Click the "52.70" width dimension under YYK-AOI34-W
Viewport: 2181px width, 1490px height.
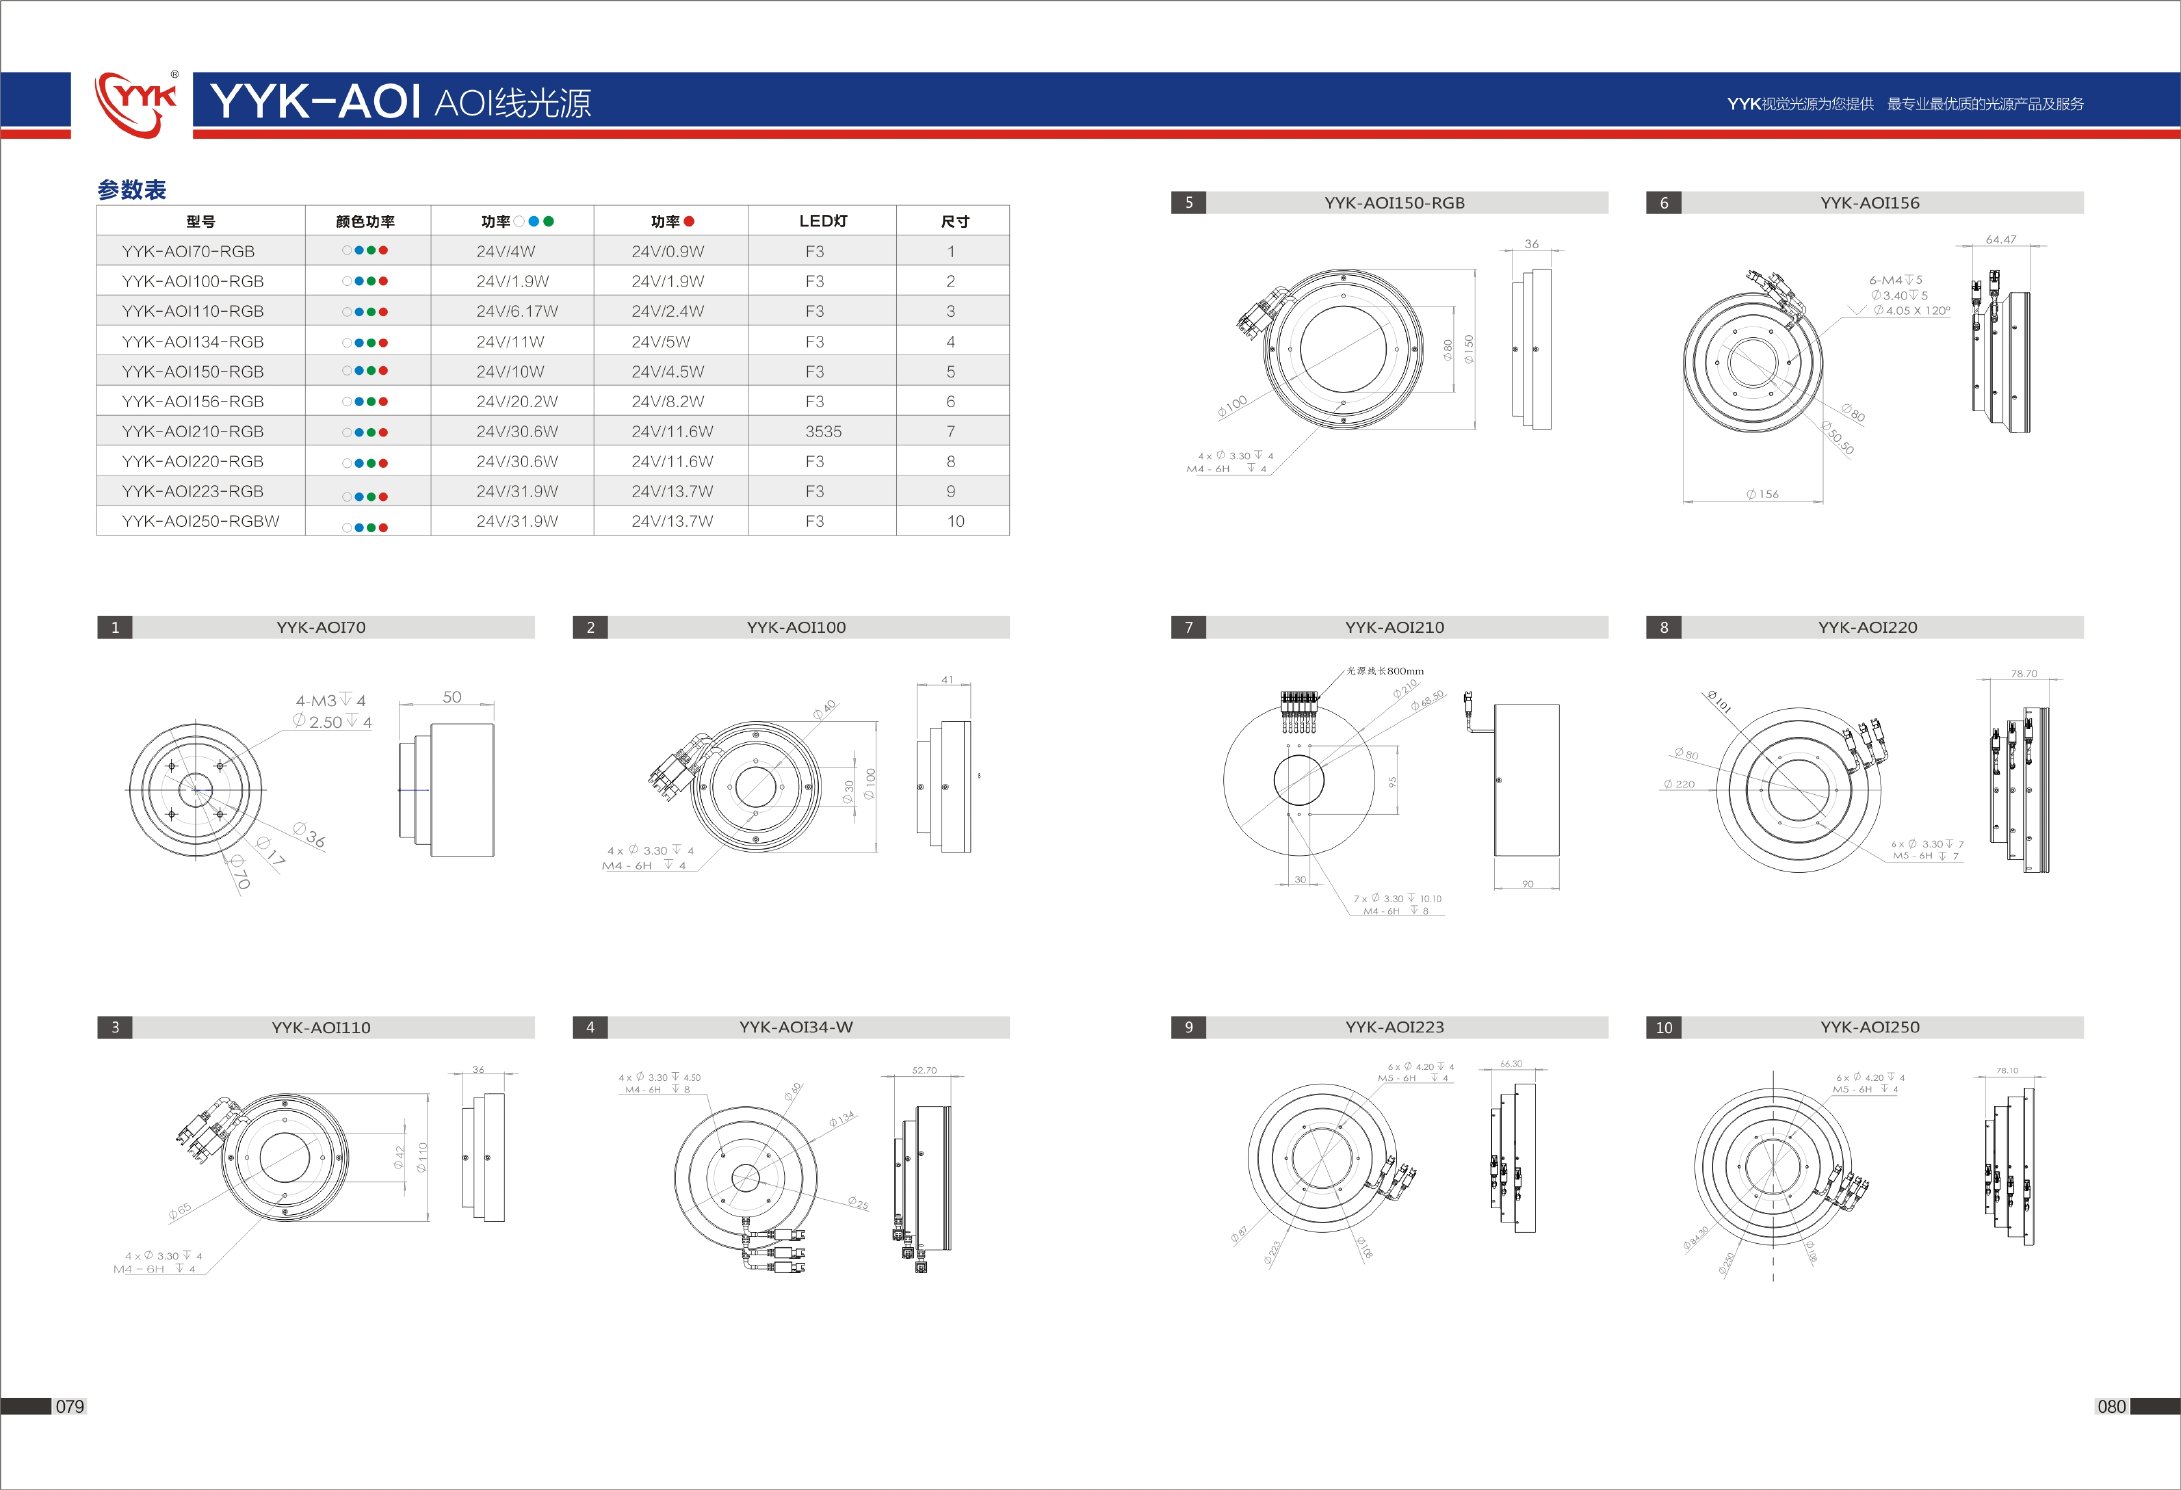(x=924, y=1070)
